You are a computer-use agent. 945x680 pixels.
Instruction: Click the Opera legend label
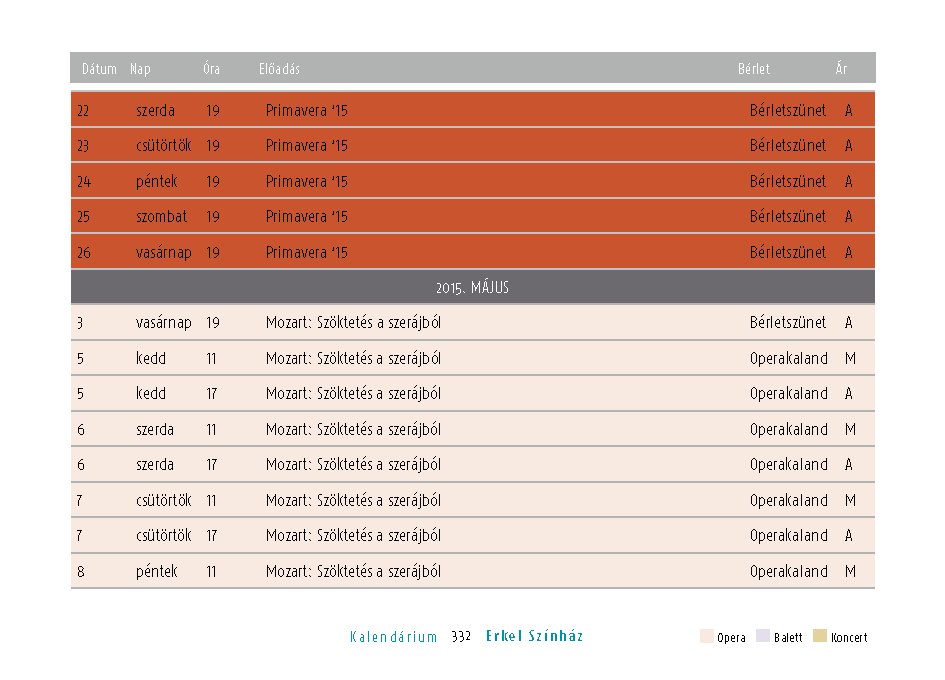(x=731, y=638)
